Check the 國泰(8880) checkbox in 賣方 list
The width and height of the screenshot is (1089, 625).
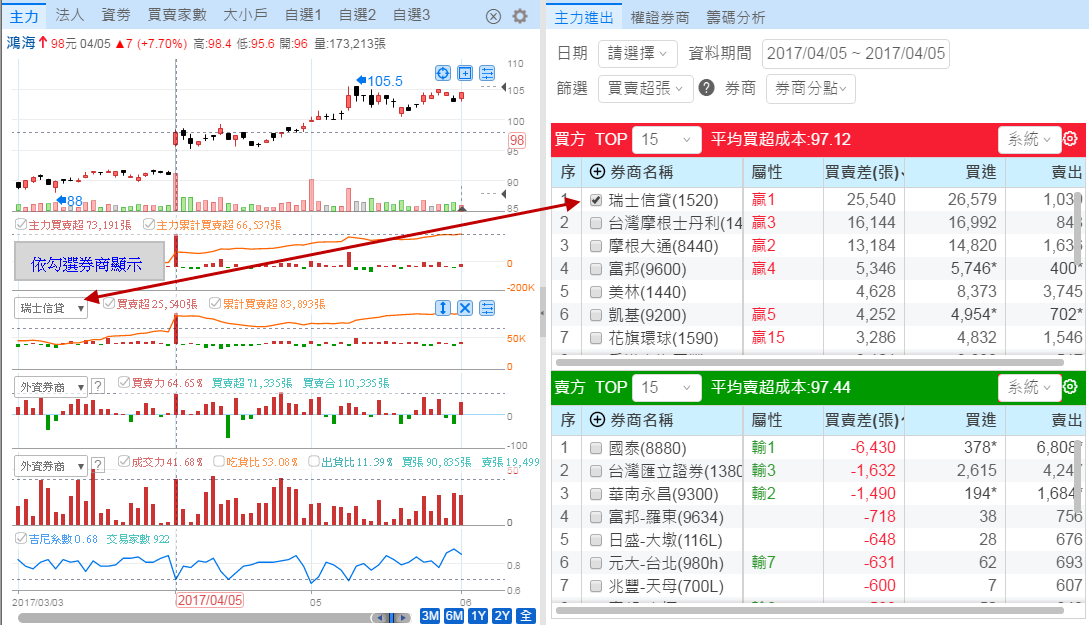pyautogui.click(x=596, y=448)
